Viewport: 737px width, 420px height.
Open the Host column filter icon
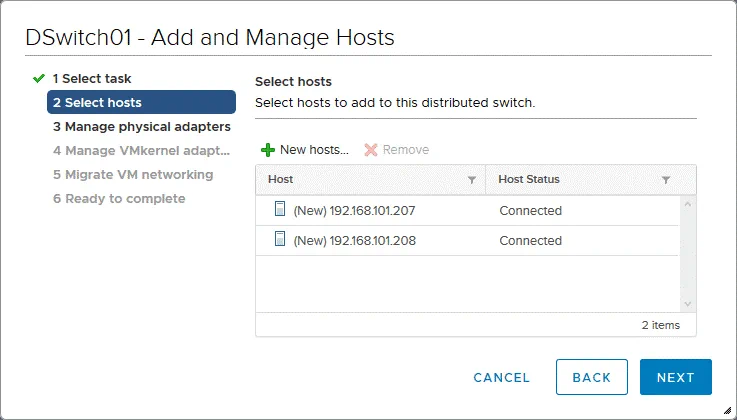coord(472,180)
